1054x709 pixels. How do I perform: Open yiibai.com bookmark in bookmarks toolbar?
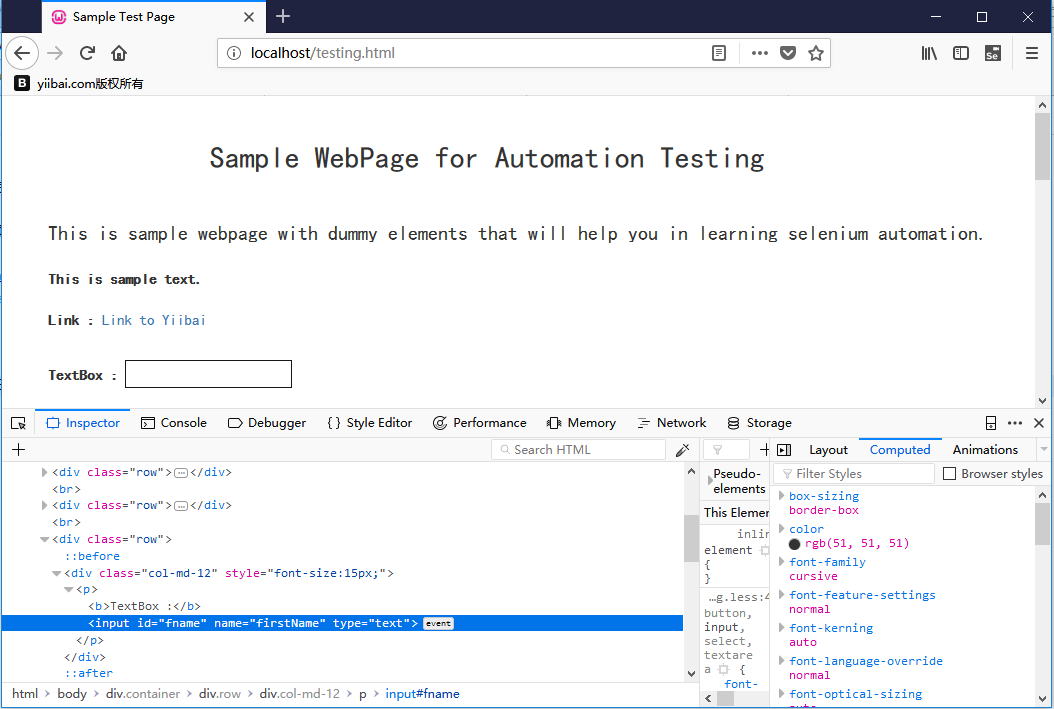79,83
